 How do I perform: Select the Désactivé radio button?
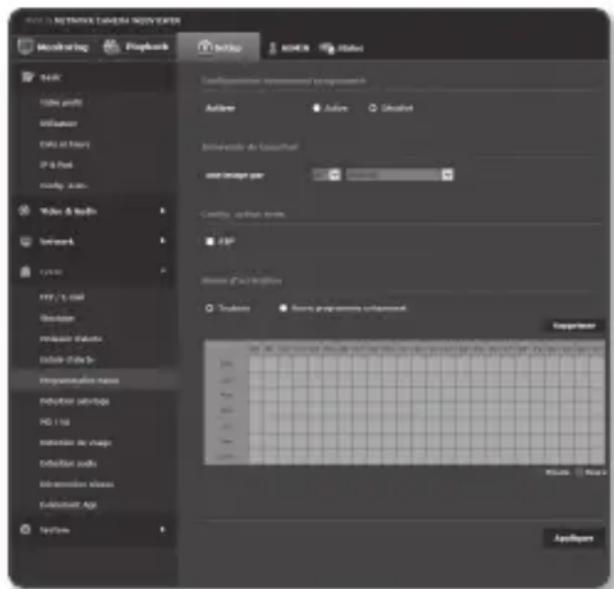[x=373, y=107]
